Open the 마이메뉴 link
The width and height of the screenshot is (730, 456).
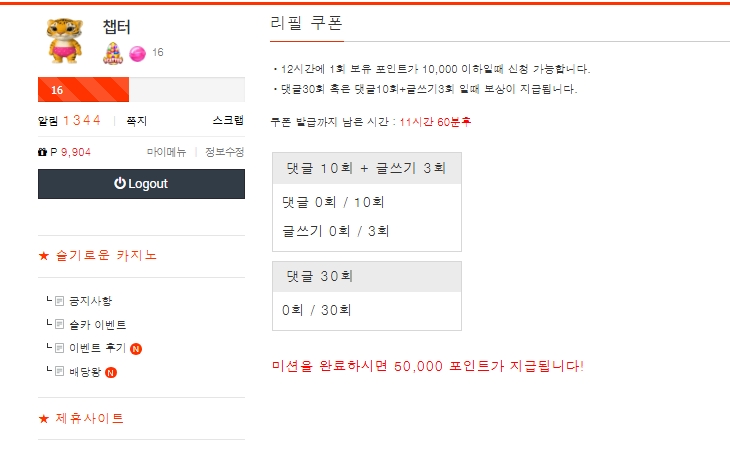click(166, 152)
